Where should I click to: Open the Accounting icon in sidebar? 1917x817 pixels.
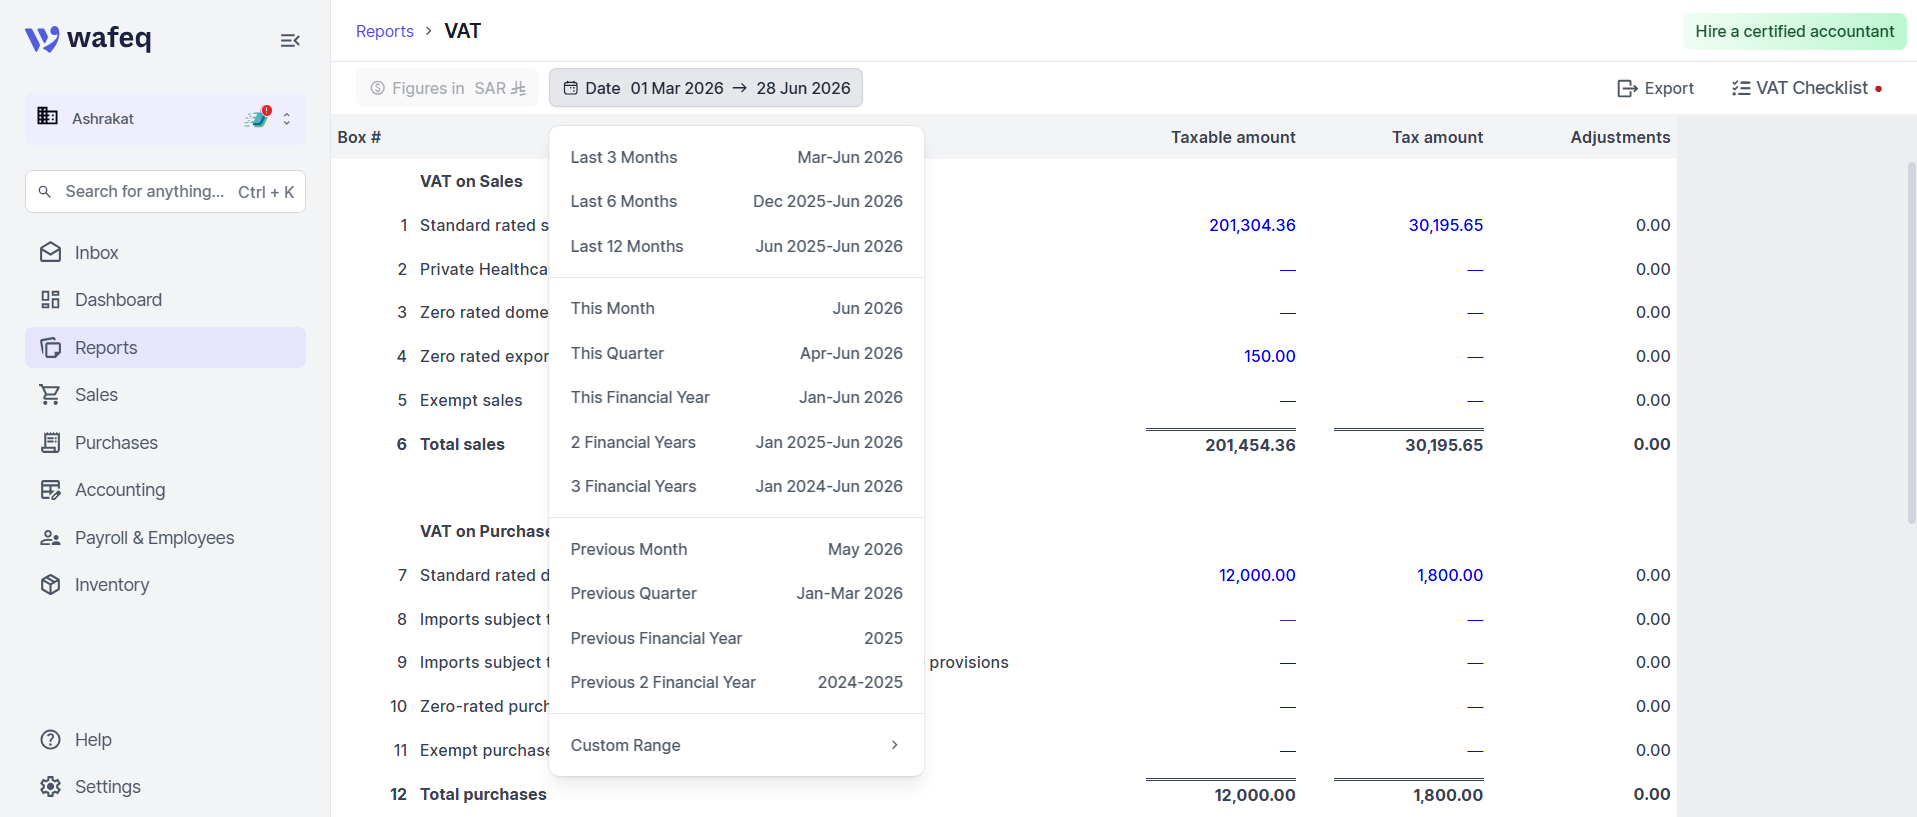[51, 490]
